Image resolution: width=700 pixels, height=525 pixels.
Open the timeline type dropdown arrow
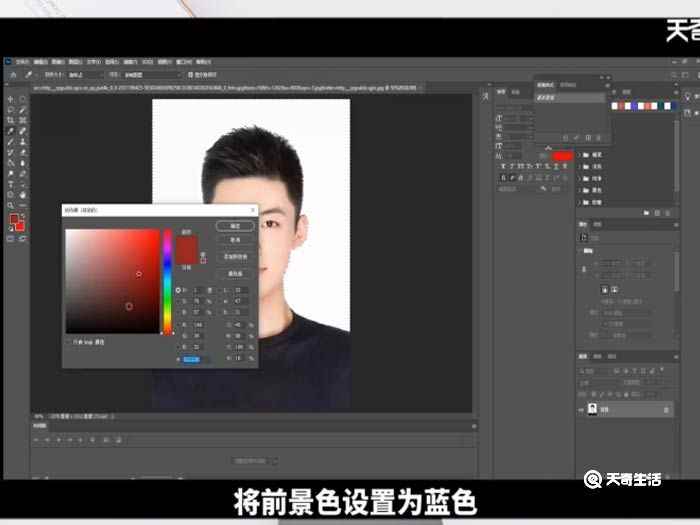pyautogui.click(x=274, y=461)
